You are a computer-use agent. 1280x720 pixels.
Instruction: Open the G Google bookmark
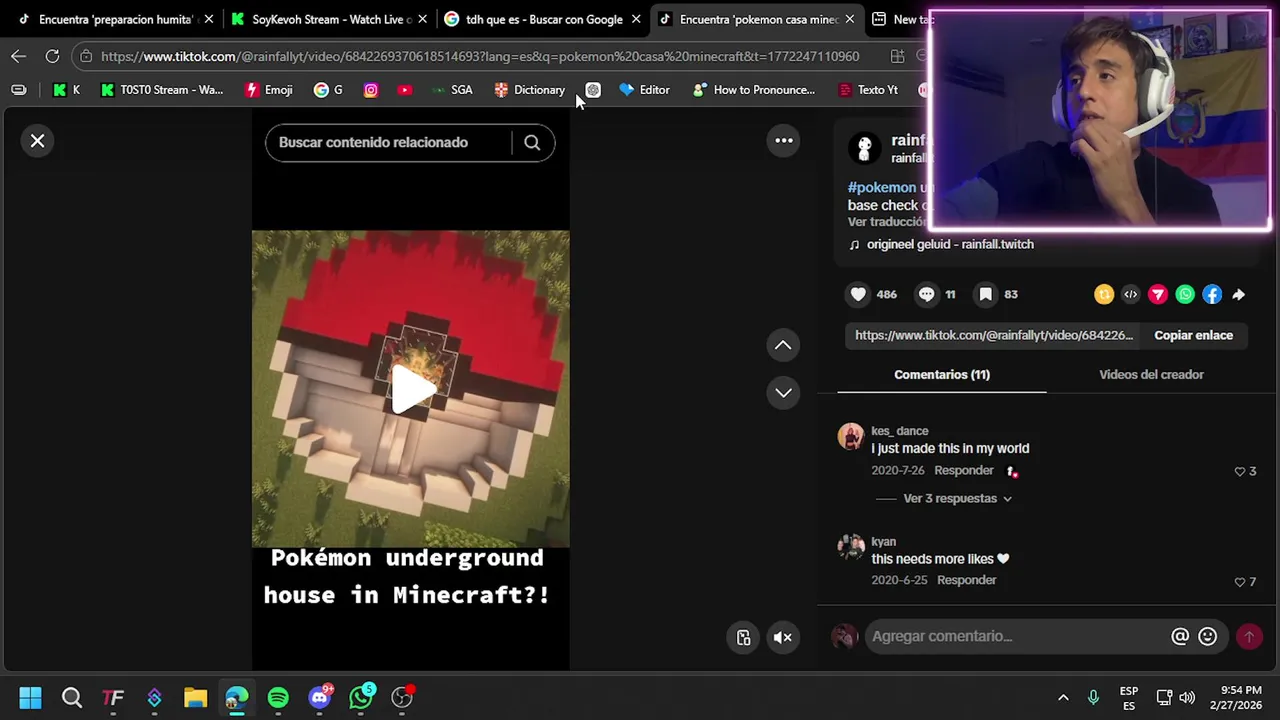coord(328,90)
